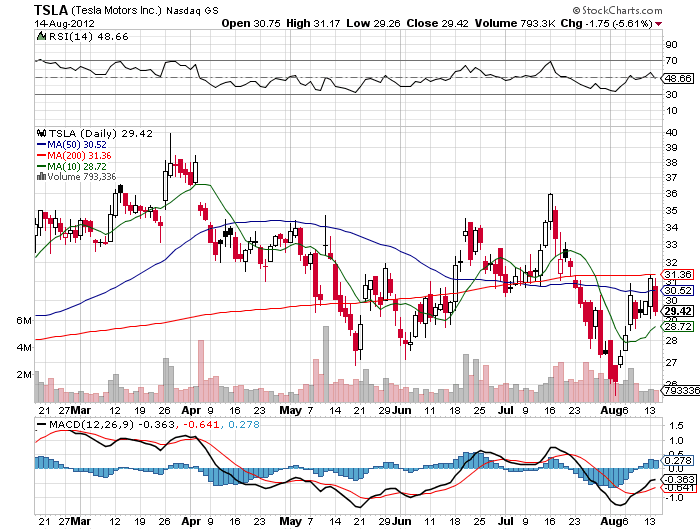Click the MA(10) 28.72 price tag on right axis
The width and height of the screenshot is (700, 530).
678,326
